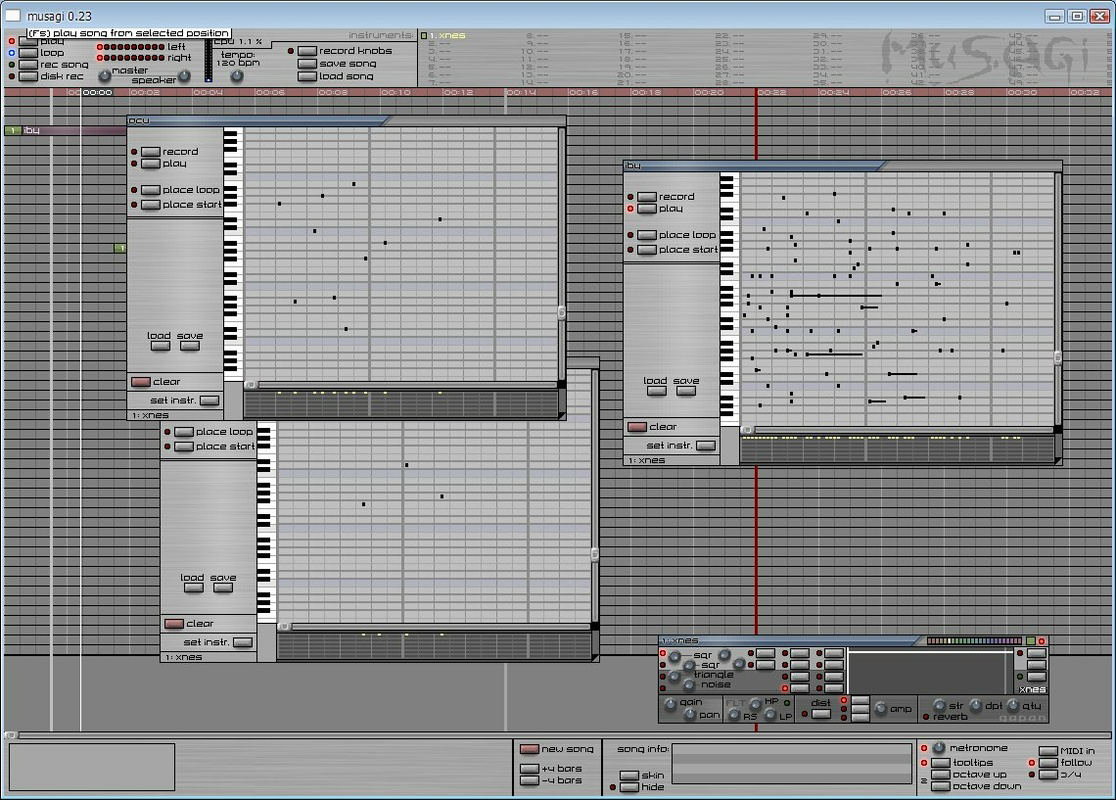This screenshot has height=800, width=1116.
Task: Click the red LED in xnes title bar
Action: [1041, 641]
